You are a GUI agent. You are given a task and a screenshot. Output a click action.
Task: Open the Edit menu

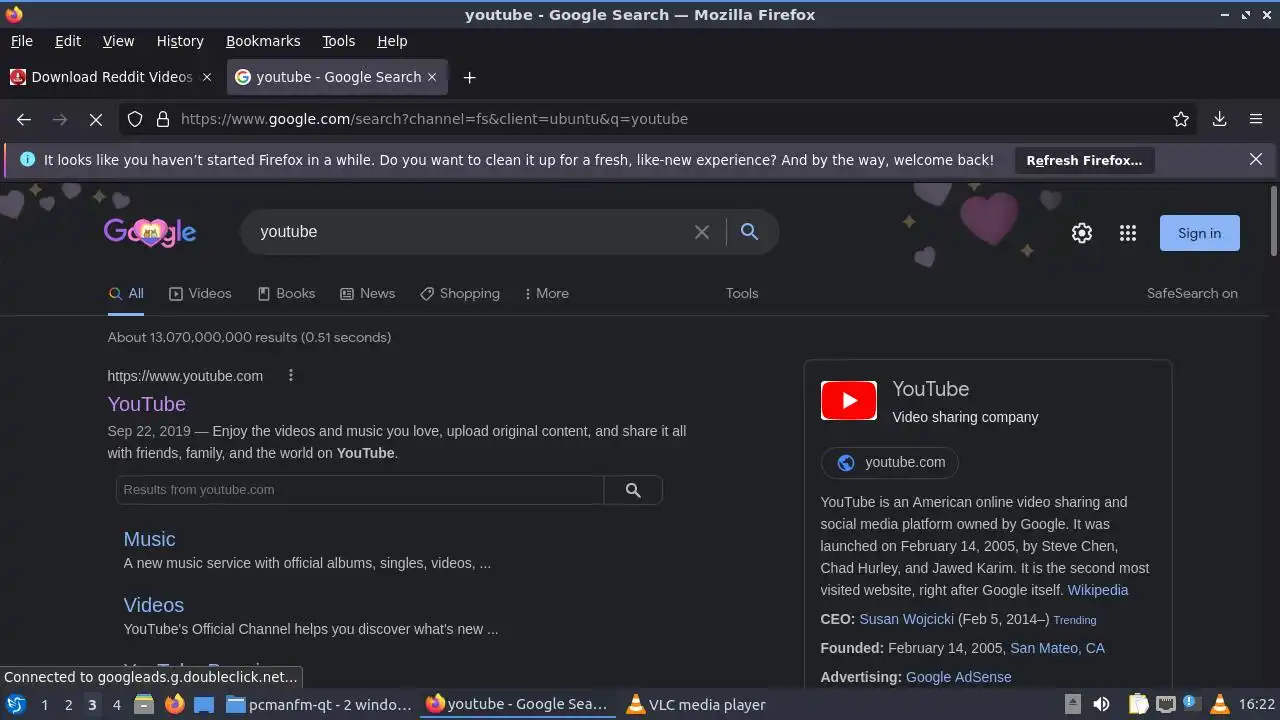[x=68, y=41]
